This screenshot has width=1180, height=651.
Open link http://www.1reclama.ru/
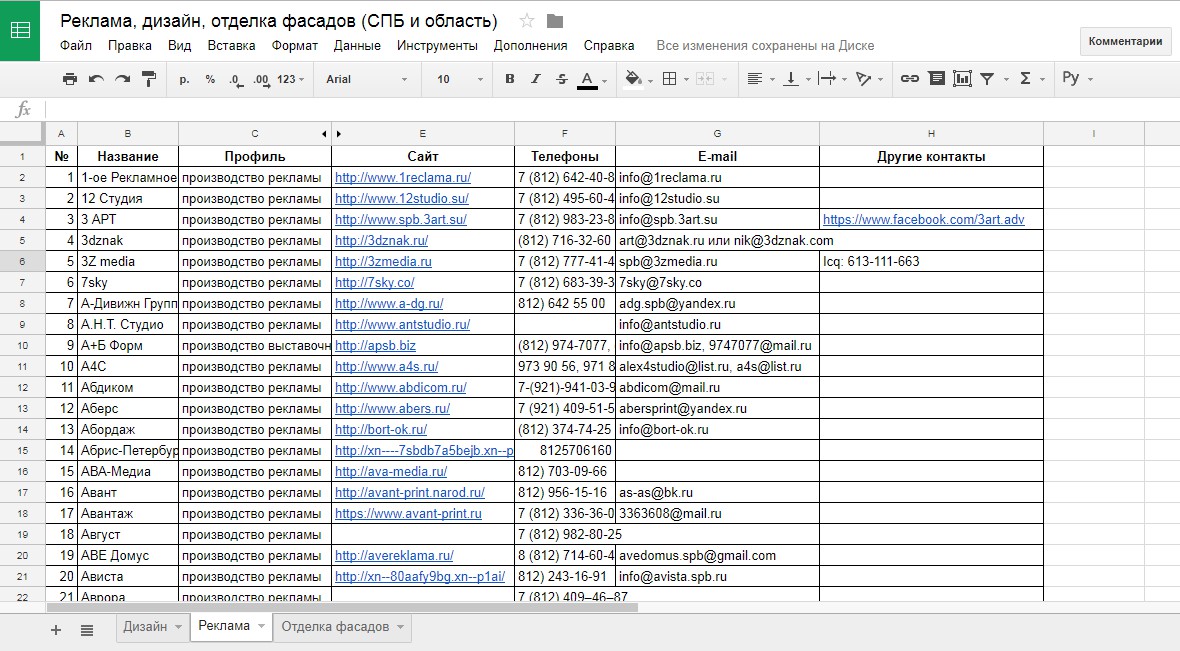tap(403, 178)
